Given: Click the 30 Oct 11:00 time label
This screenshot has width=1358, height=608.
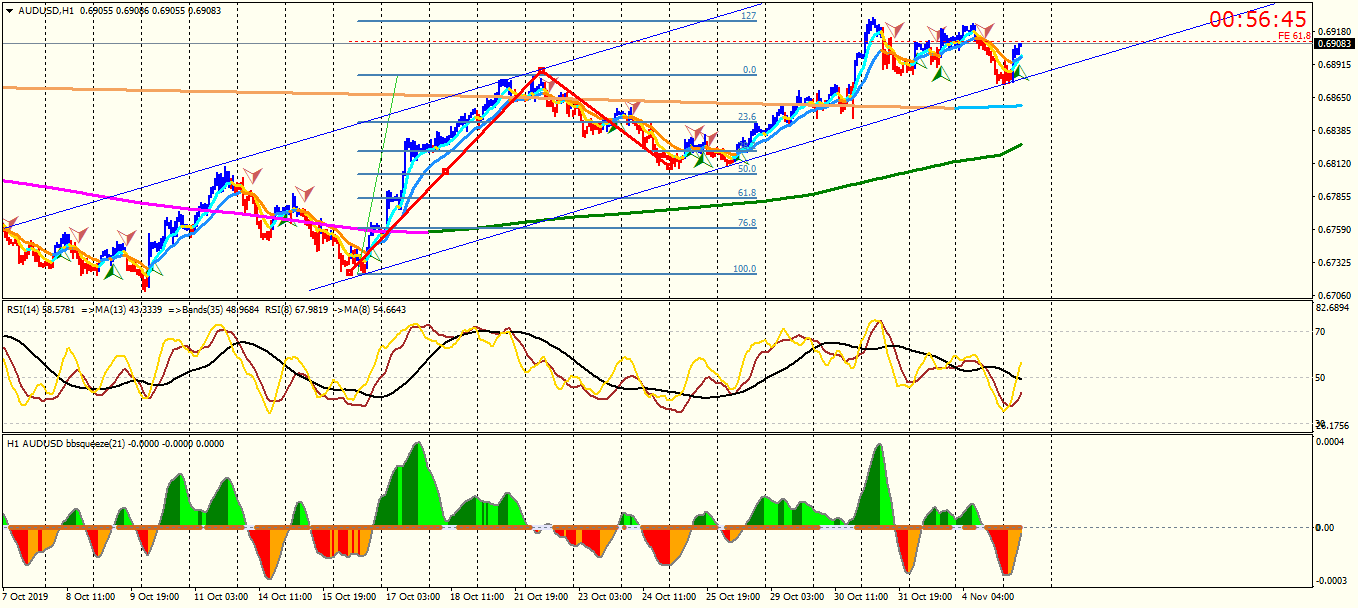Looking at the screenshot, I should 861,597.
